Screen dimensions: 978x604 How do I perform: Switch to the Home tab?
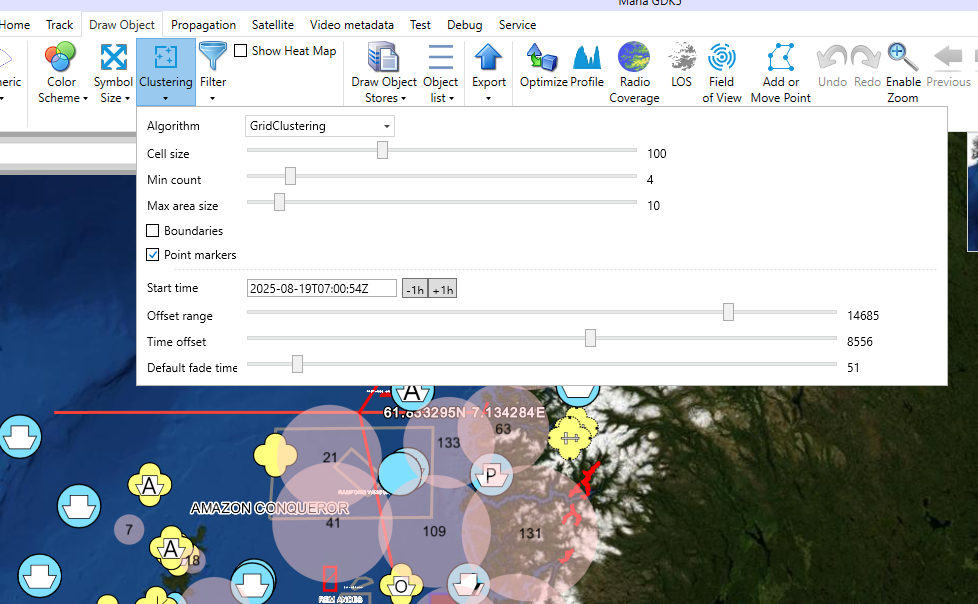pos(14,25)
